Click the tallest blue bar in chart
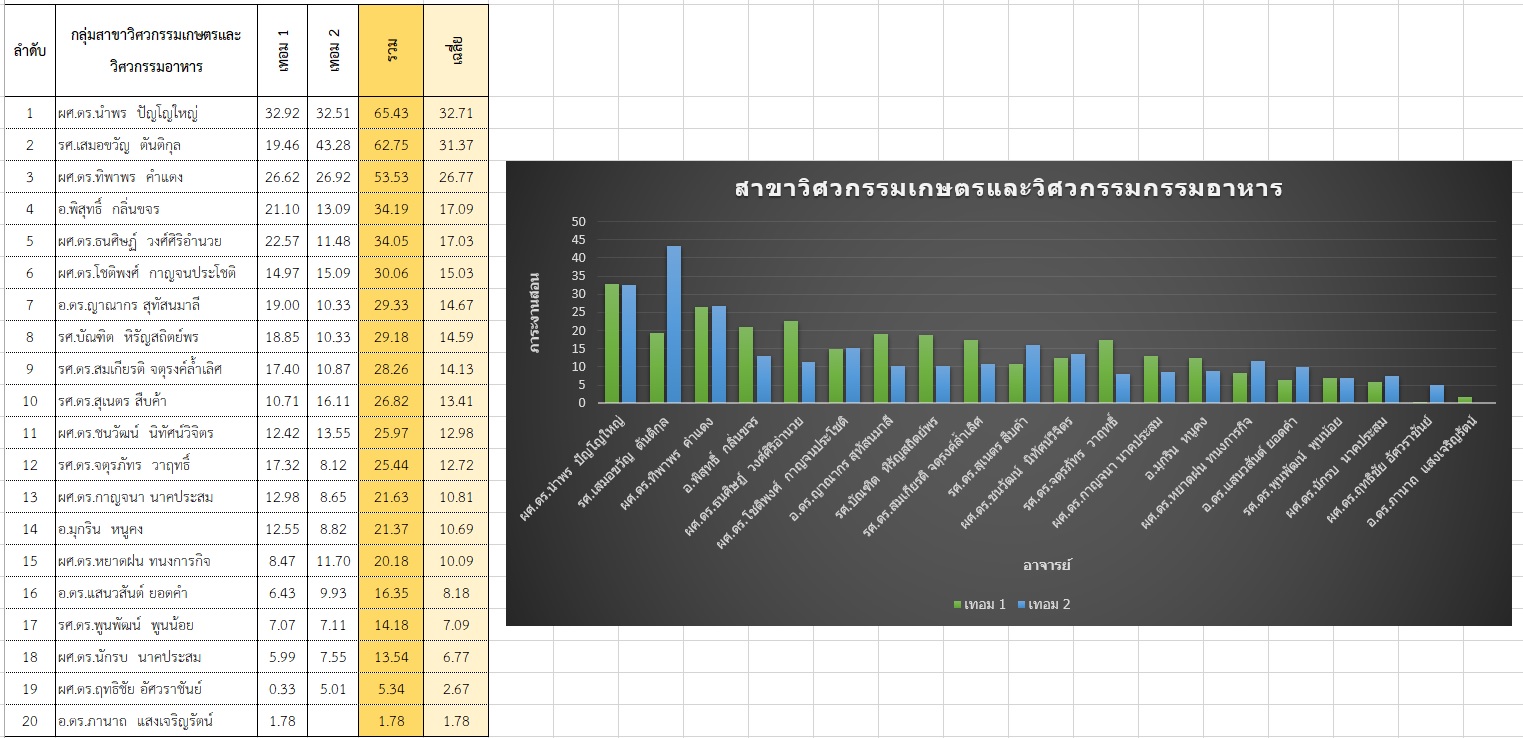Screen dimensions: 1523x738 673,325
